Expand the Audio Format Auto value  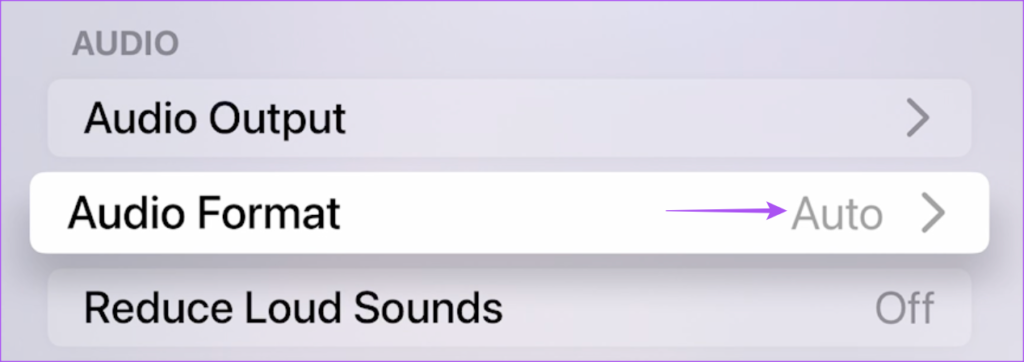click(837, 215)
